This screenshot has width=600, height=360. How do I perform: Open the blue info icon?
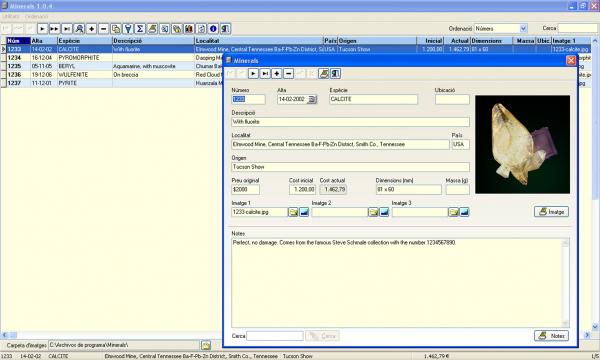(214, 29)
